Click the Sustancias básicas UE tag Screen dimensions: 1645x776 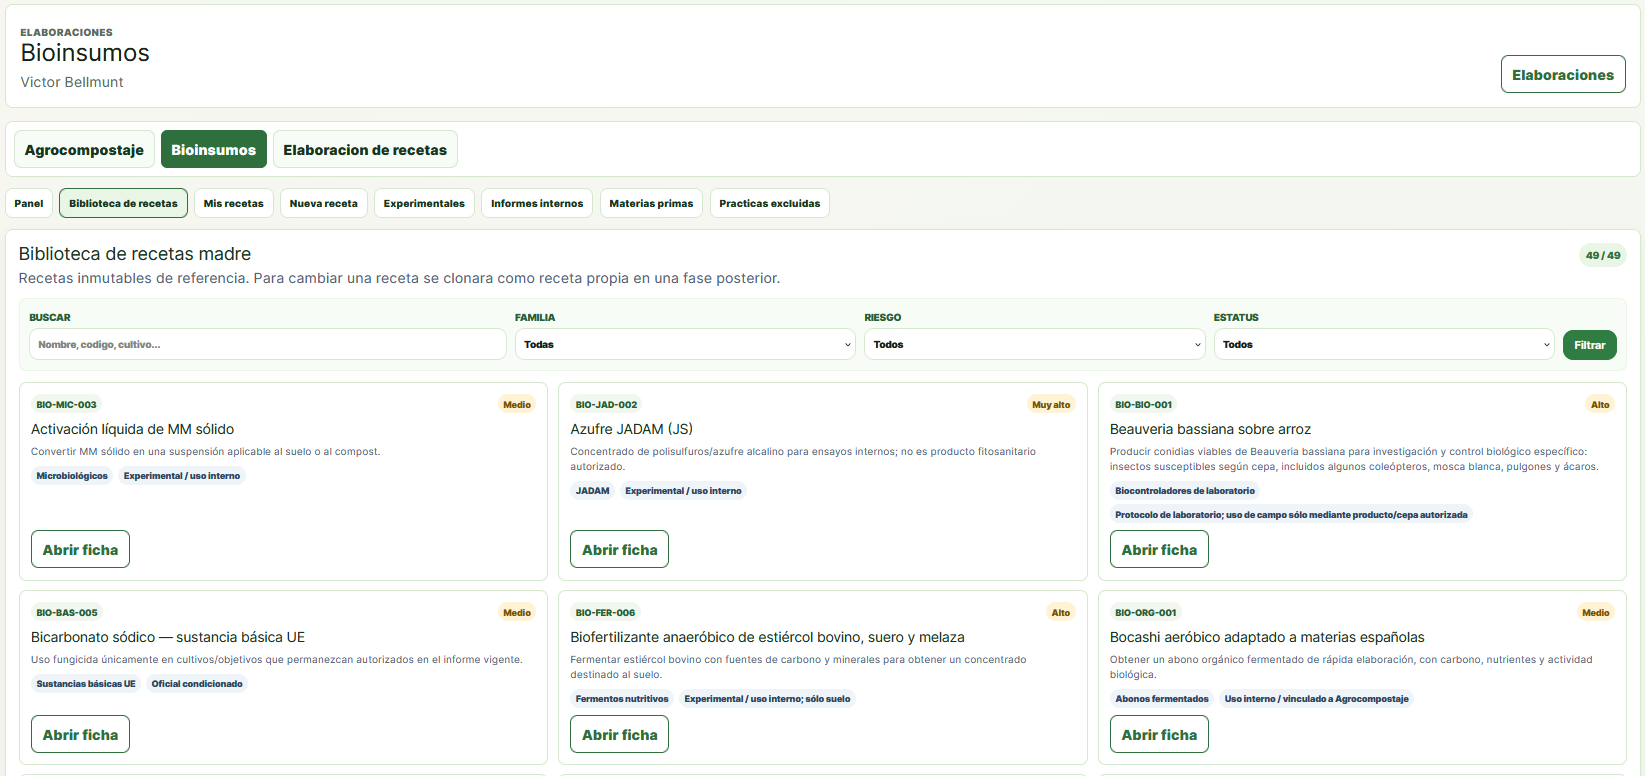tap(86, 684)
